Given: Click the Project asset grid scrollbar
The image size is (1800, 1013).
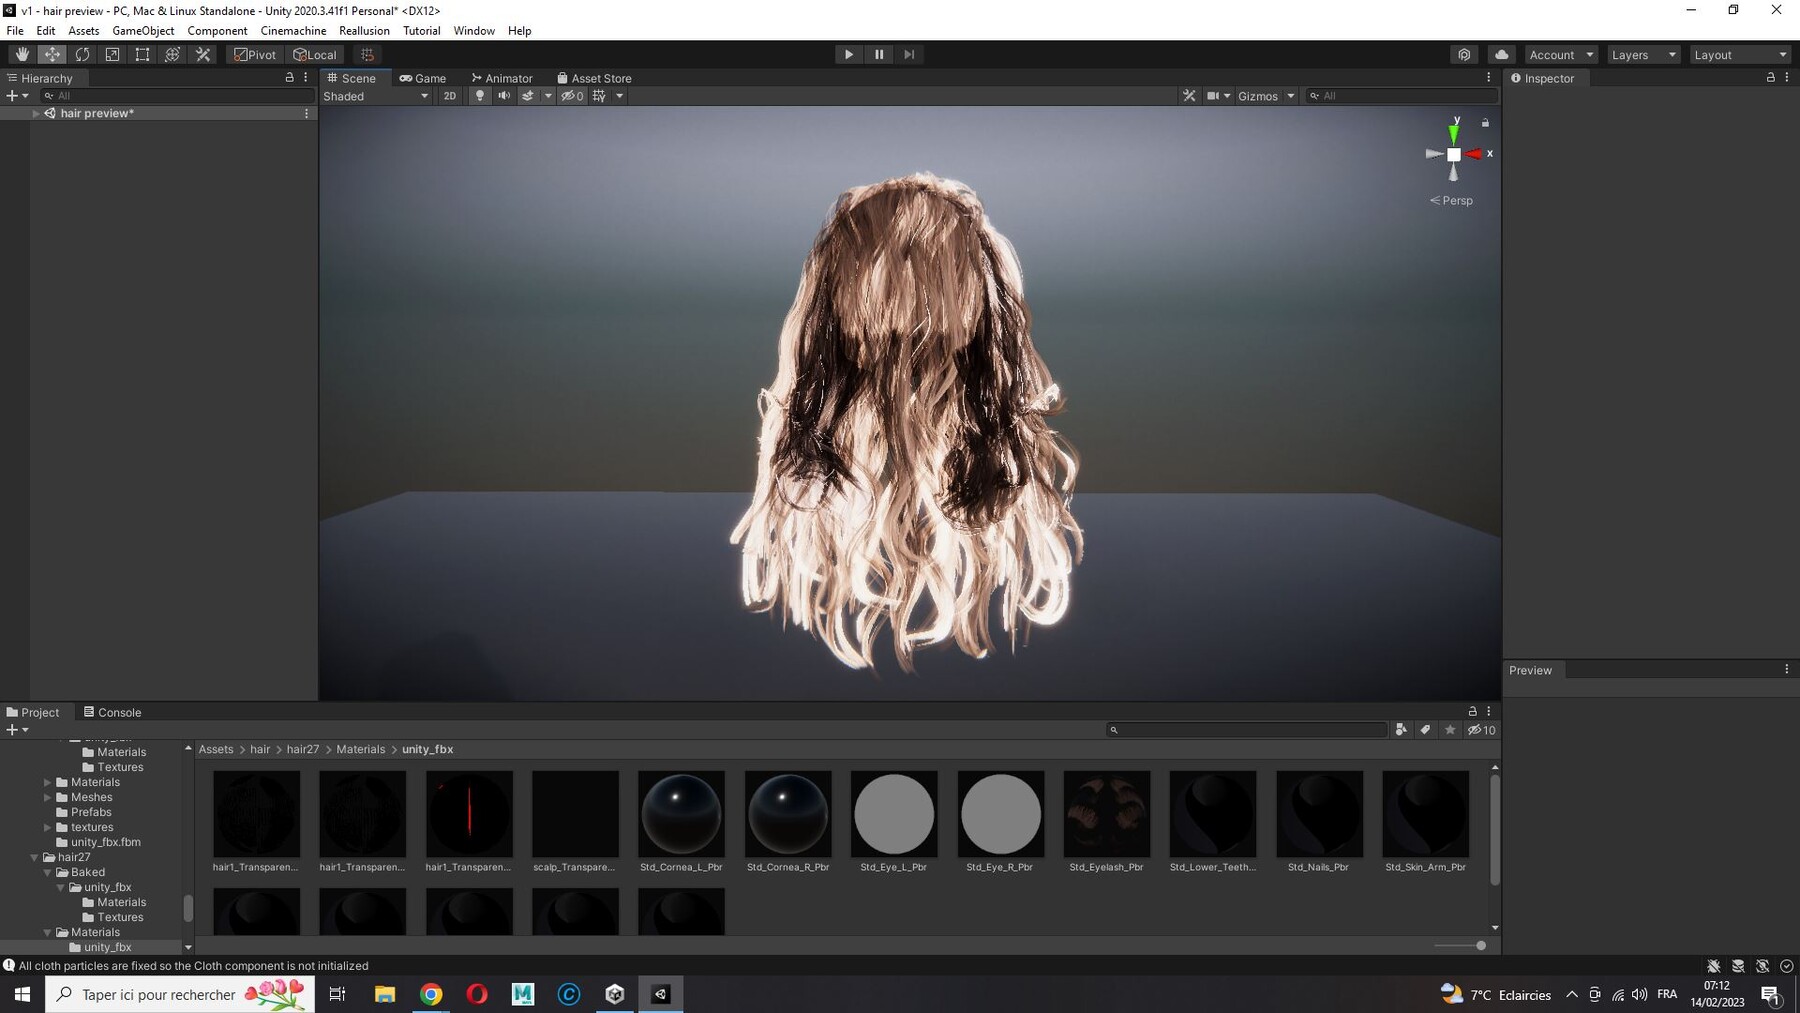Looking at the screenshot, I should pyautogui.click(x=1495, y=829).
